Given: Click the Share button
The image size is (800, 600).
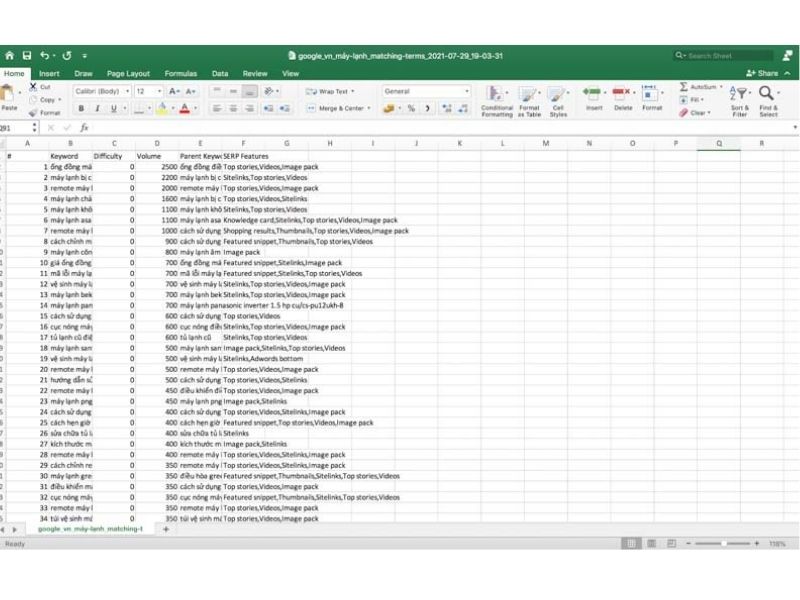Looking at the screenshot, I should [x=762, y=73].
